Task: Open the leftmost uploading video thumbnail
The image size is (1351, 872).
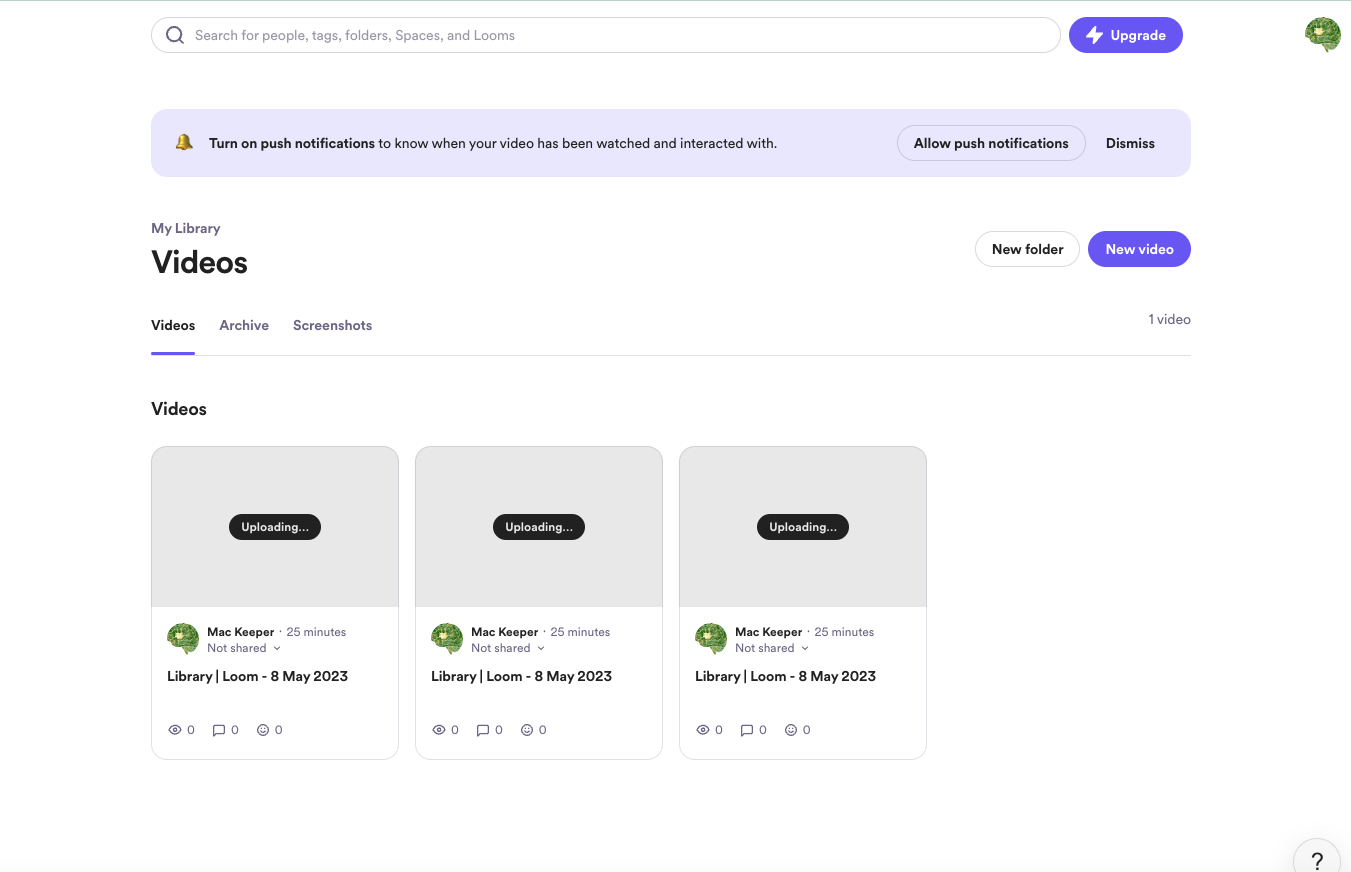Action: click(x=275, y=527)
